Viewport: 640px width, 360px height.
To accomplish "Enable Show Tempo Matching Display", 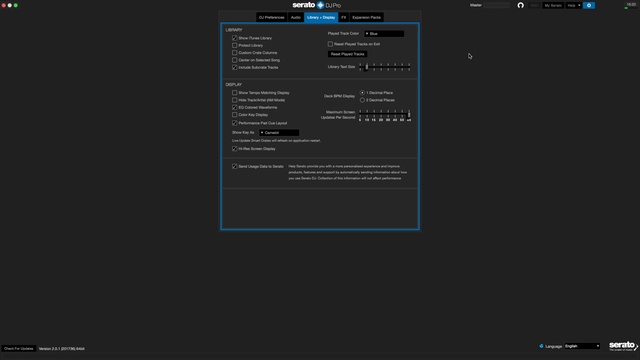I will pos(235,93).
